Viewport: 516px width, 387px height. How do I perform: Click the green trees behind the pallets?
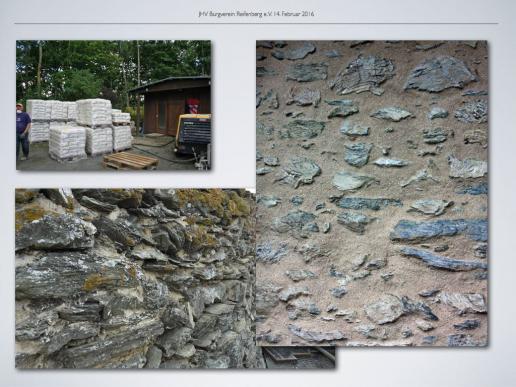(83, 67)
